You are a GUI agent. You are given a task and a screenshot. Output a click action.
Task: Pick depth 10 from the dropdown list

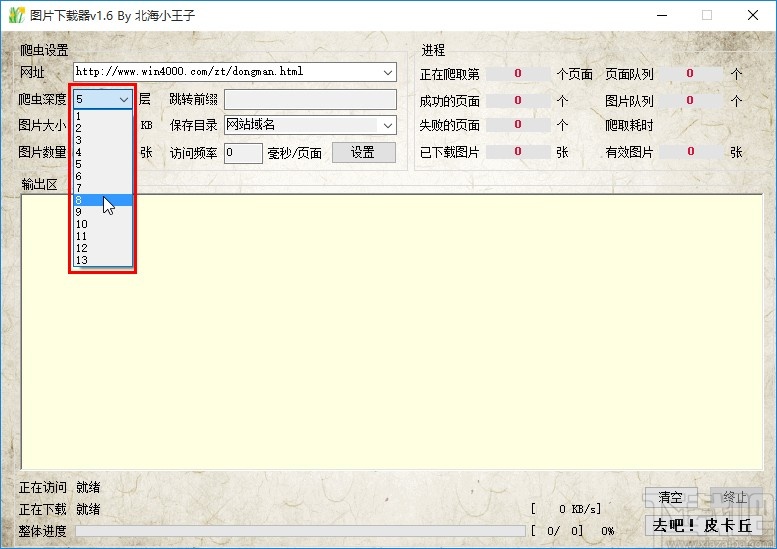pyautogui.click(x=103, y=224)
